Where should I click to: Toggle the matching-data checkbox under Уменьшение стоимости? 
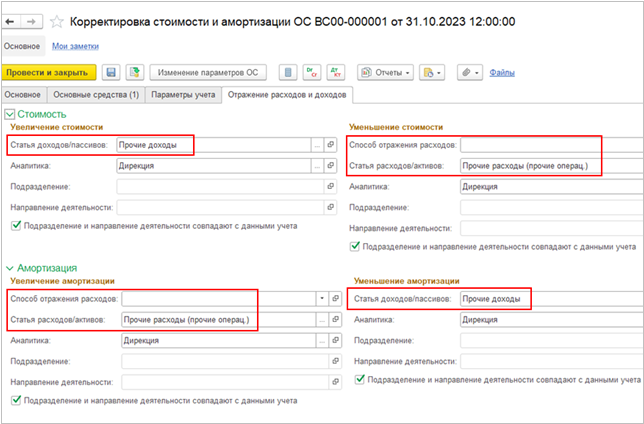[x=355, y=247]
